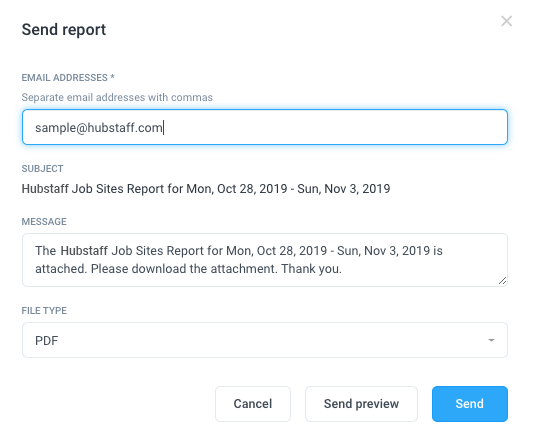Screen dimensions: 533x447
Task: Open the PDF file type dropdown
Action: click(x=265, y=340)
